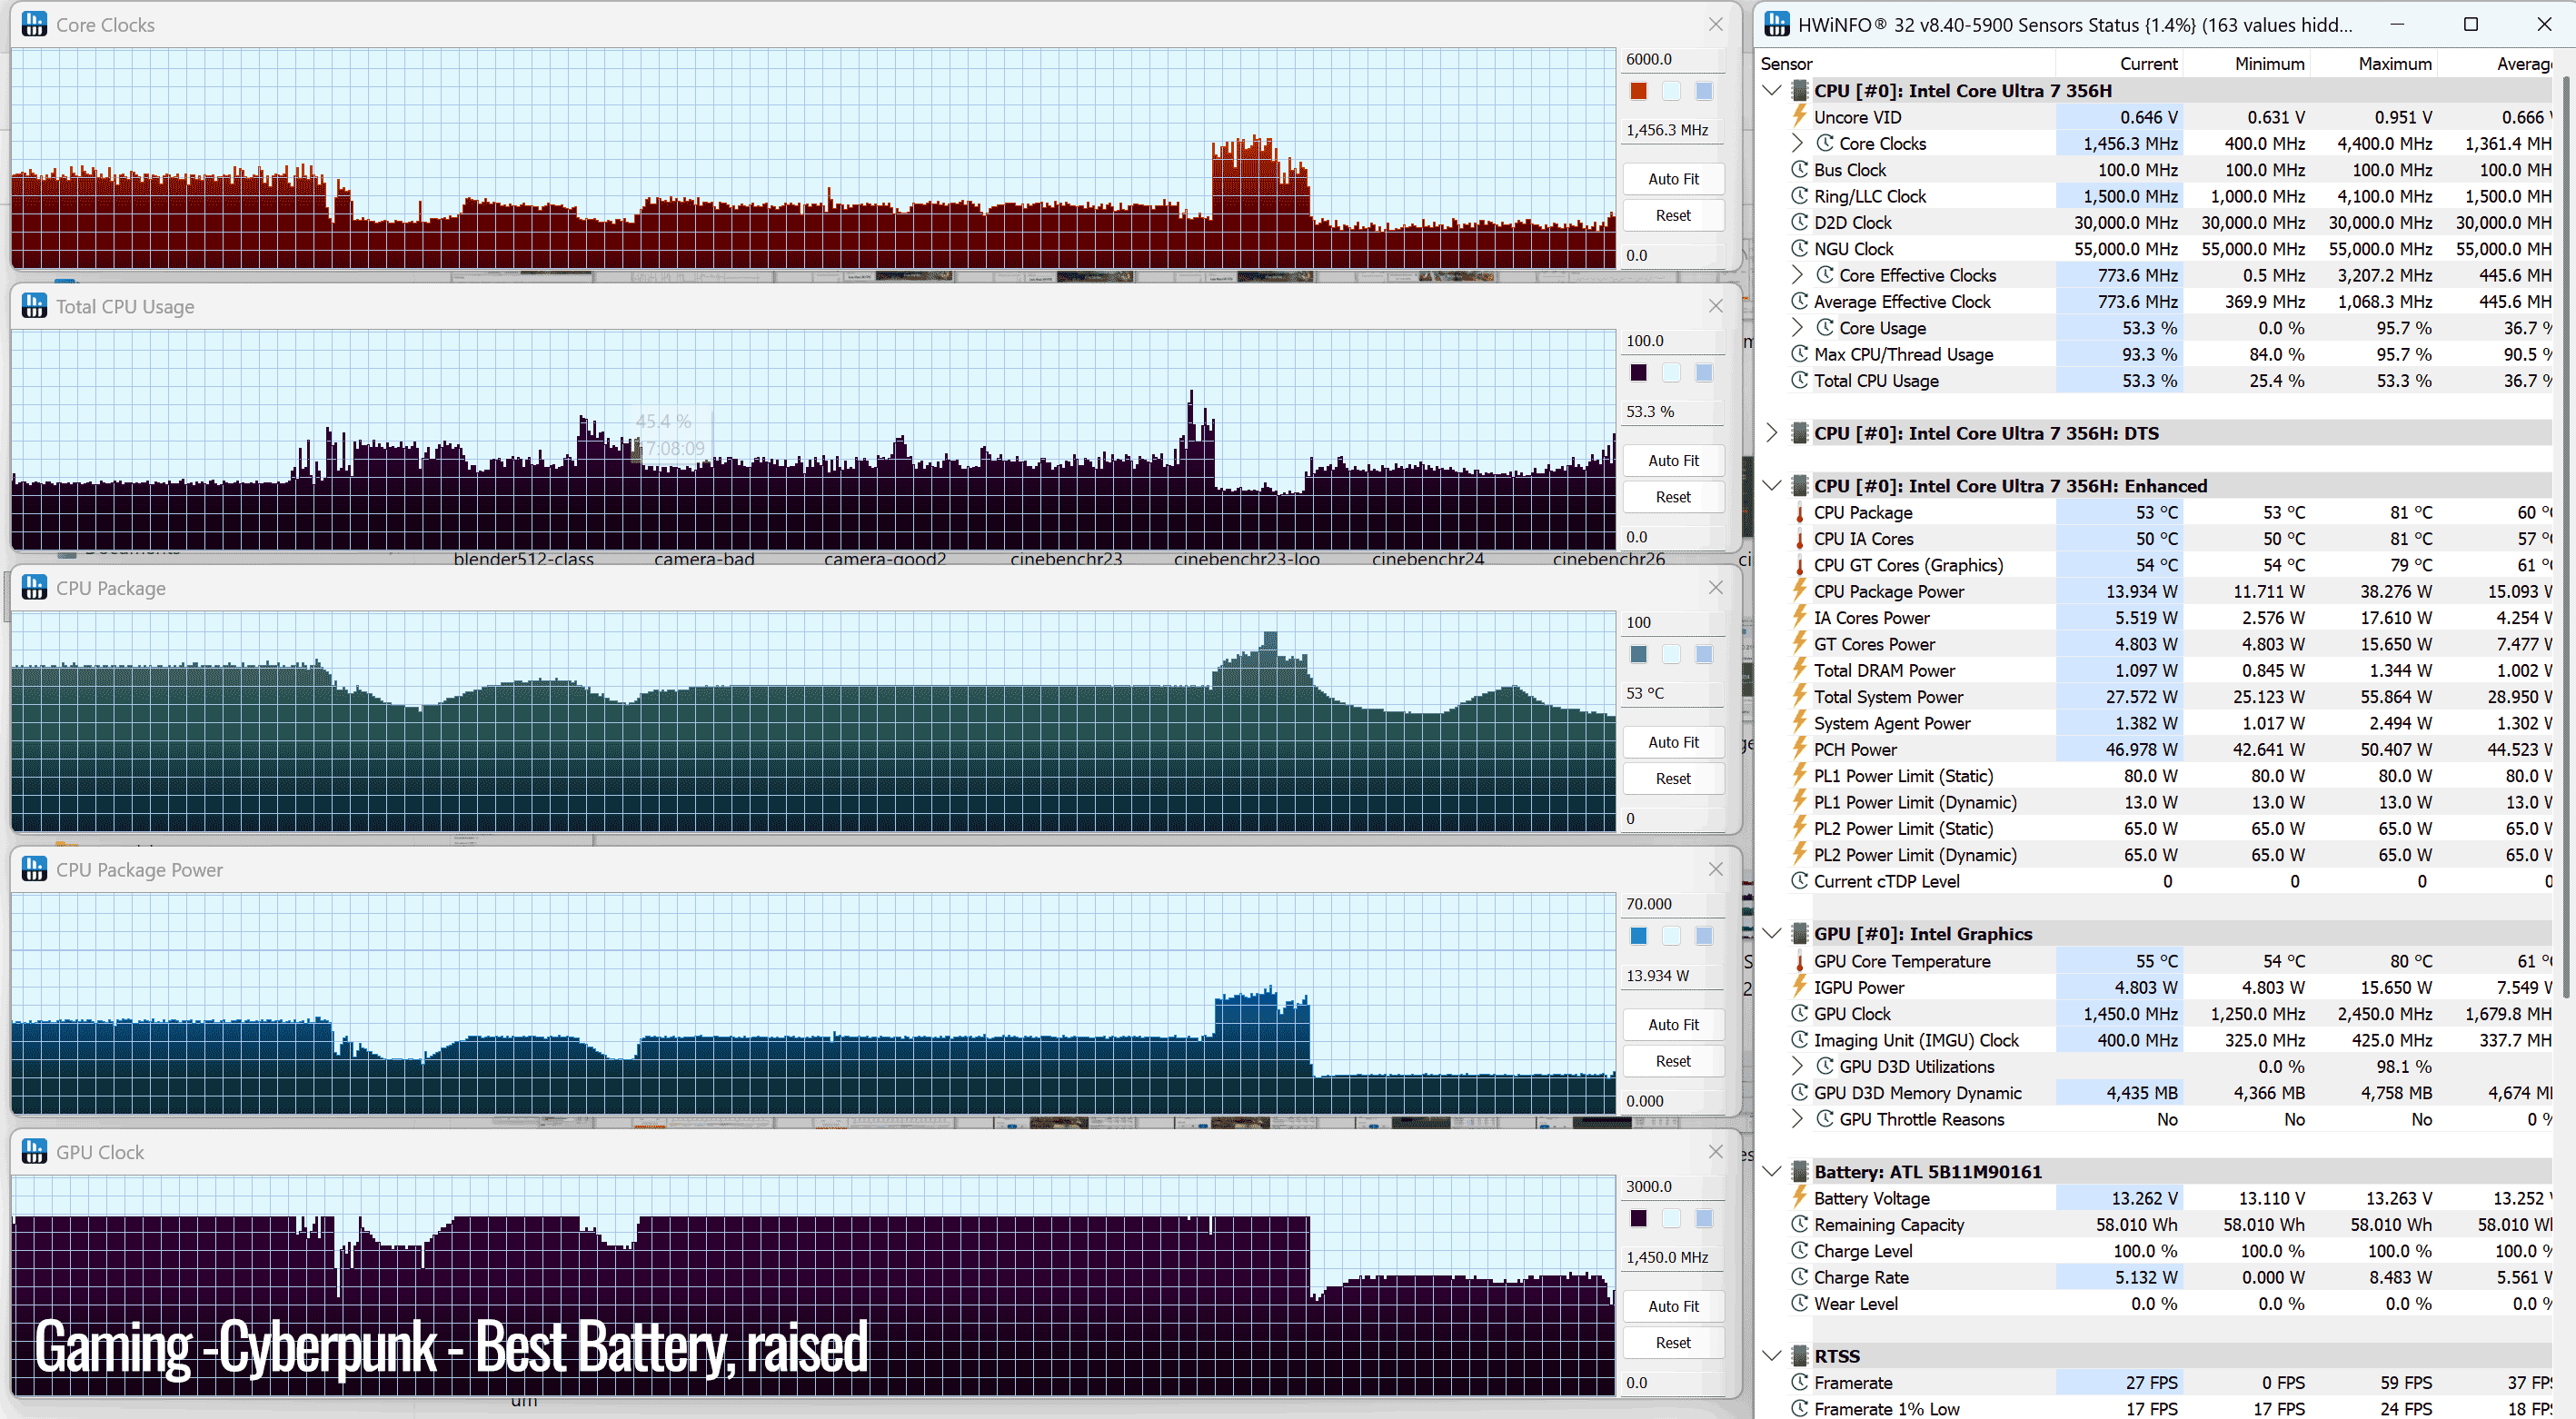Click the lightning icon next to IGPU Power
Viewport: 2576px width, 1419px height.
point(1800,987)
